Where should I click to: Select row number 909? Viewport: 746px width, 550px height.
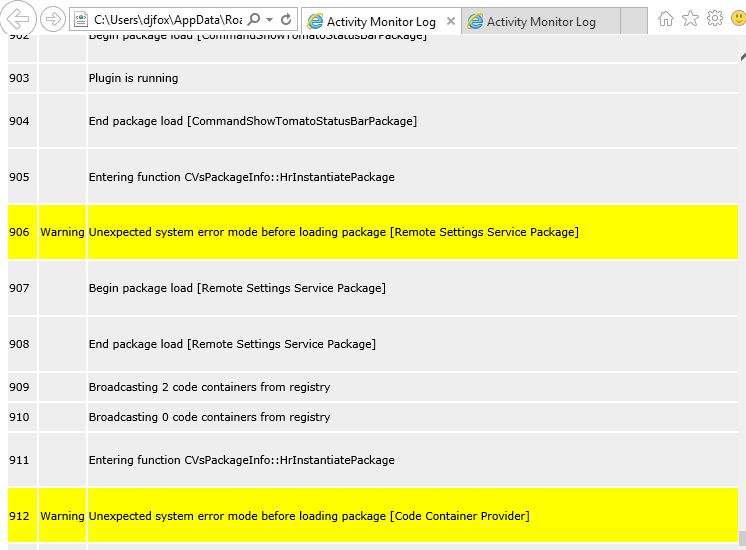point(19,387)
